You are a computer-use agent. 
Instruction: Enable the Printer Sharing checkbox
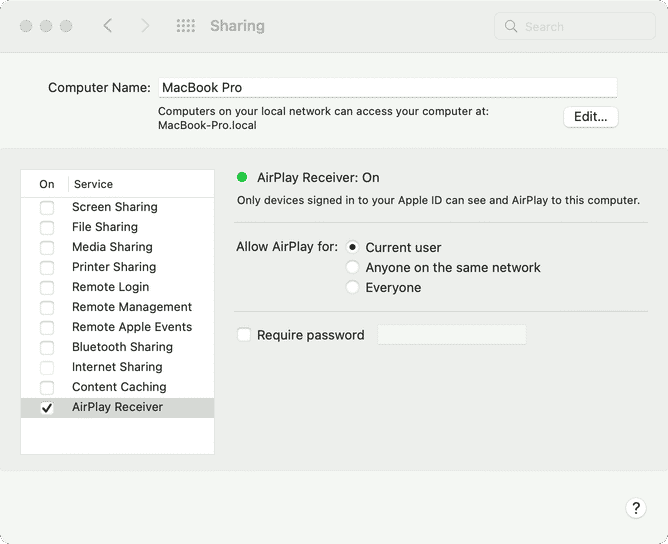click(x=47, y=268)
